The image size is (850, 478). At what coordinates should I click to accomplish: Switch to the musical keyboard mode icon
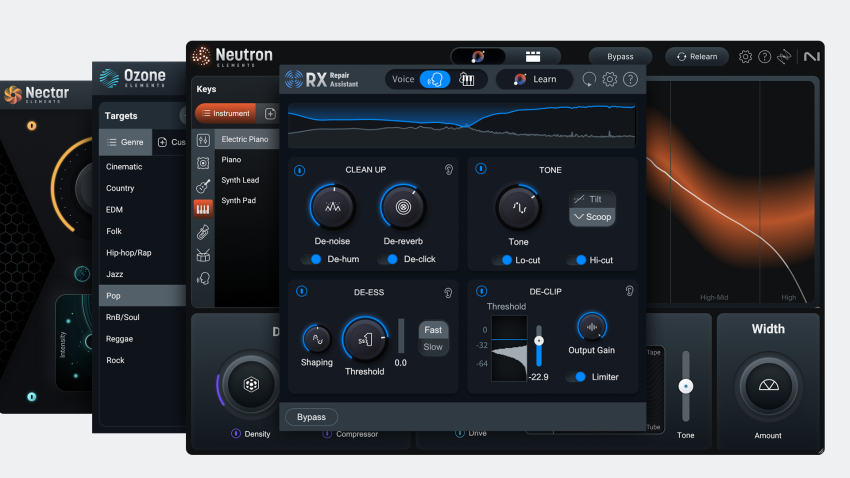(x=467, y=80)
